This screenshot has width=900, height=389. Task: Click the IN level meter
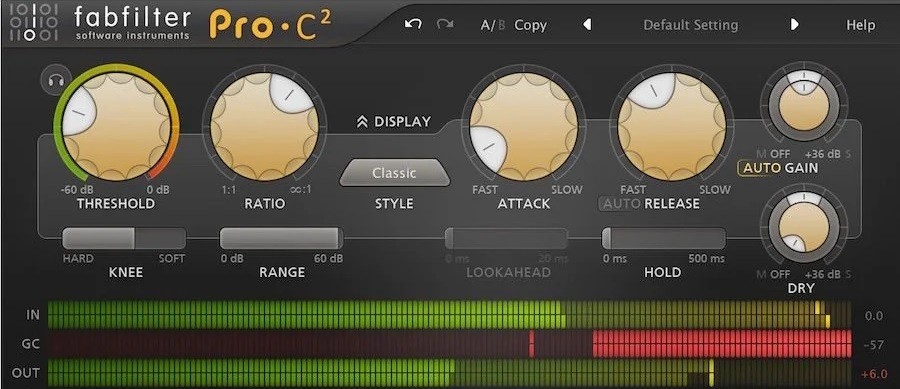coord(449,315)
